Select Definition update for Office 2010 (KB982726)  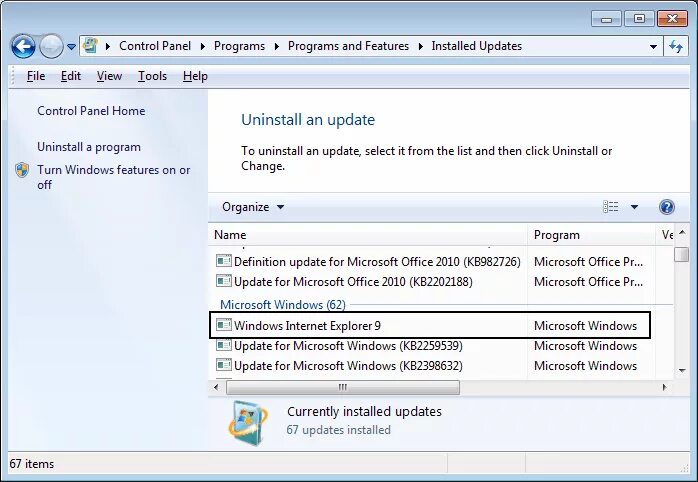377,262
